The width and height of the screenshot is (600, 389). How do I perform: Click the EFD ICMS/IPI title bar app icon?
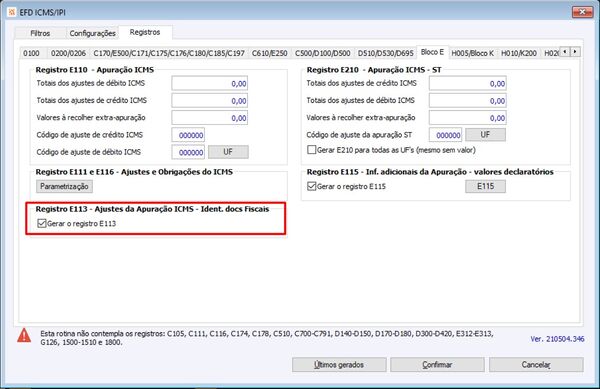[x=12, y=12]
